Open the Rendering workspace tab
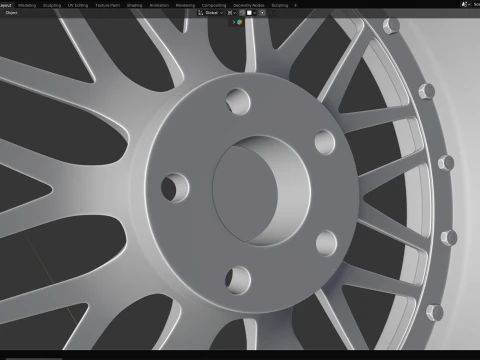The image size is (480, 360). pyautogui.click(x=185, y=5)
